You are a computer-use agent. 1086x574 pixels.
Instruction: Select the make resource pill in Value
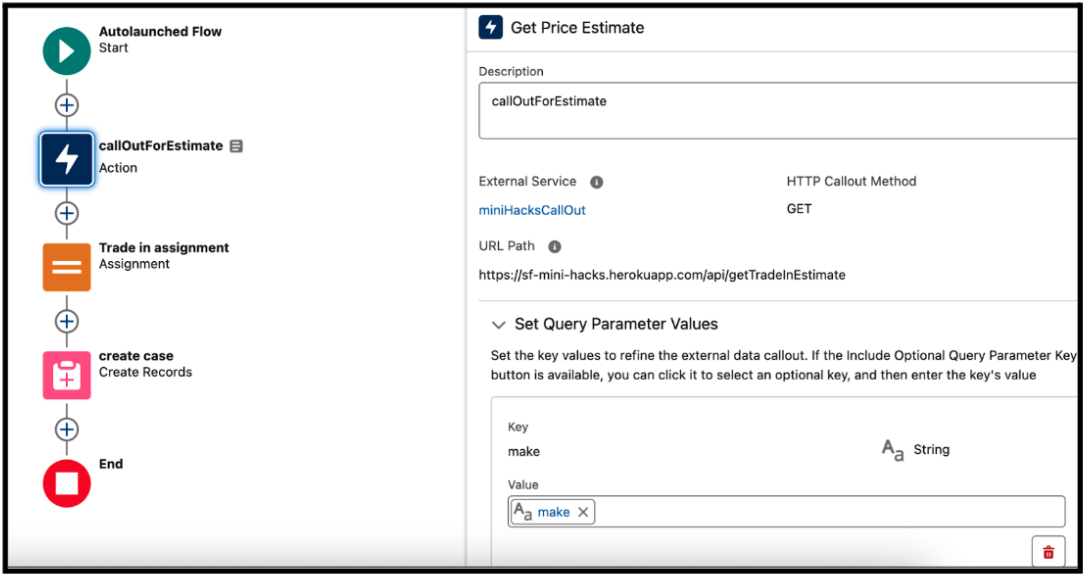[553, 512]
